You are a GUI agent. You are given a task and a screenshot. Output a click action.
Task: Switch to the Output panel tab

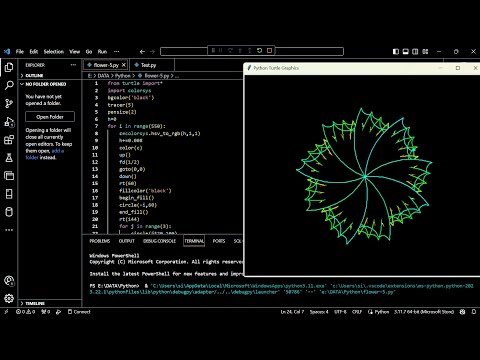pyautogui.click(x=127, y=241)
